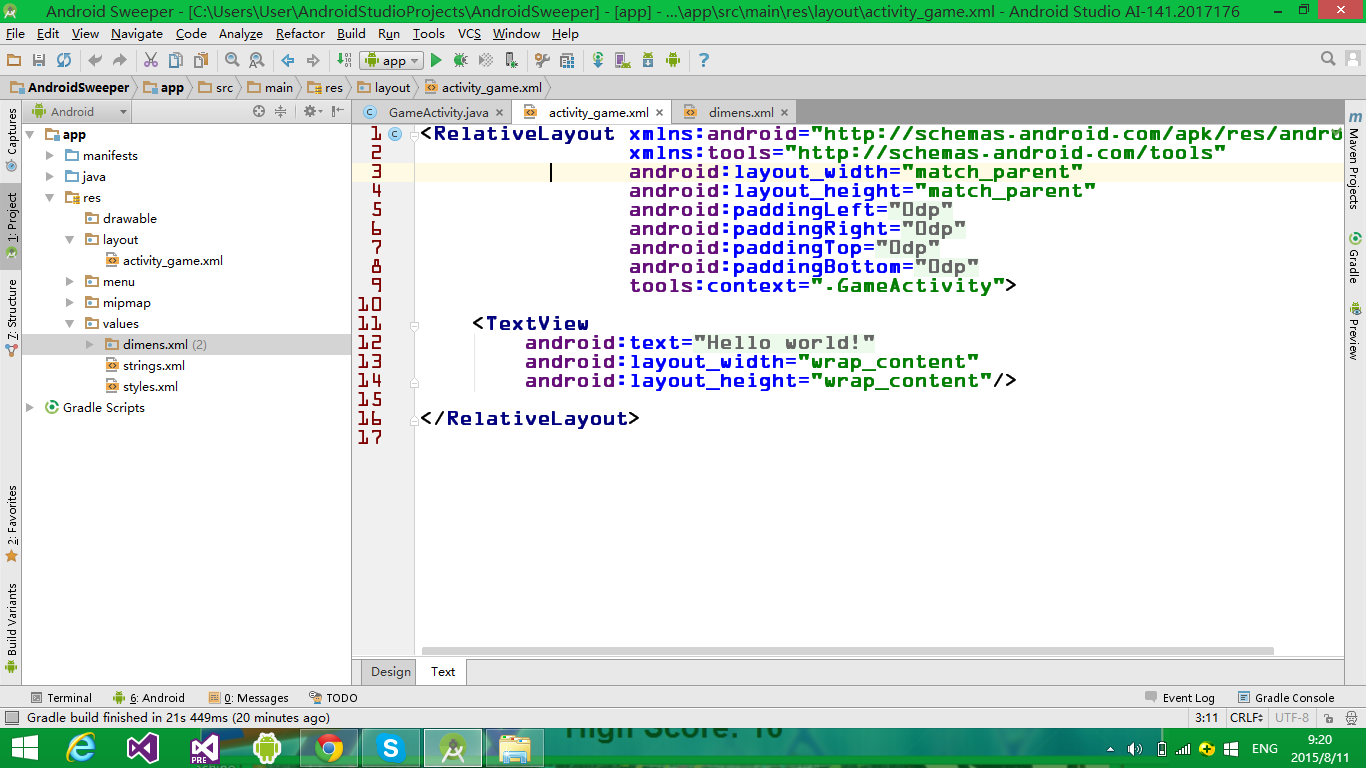Open the Preview side panel
Screen dimensions: 1366x768
1355,331
